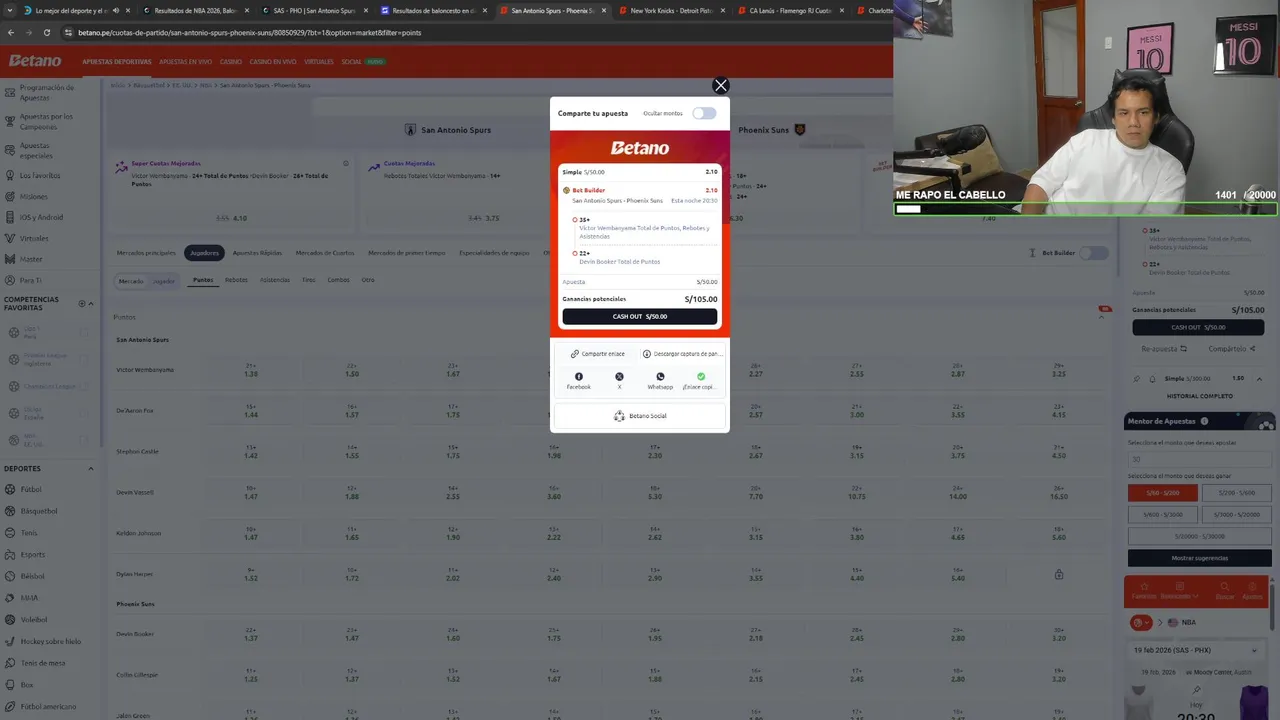1280x720 pixels.
Task: Collapse the COMPETENCIAS FAVORITAS section
Action: tap(91, 303)
